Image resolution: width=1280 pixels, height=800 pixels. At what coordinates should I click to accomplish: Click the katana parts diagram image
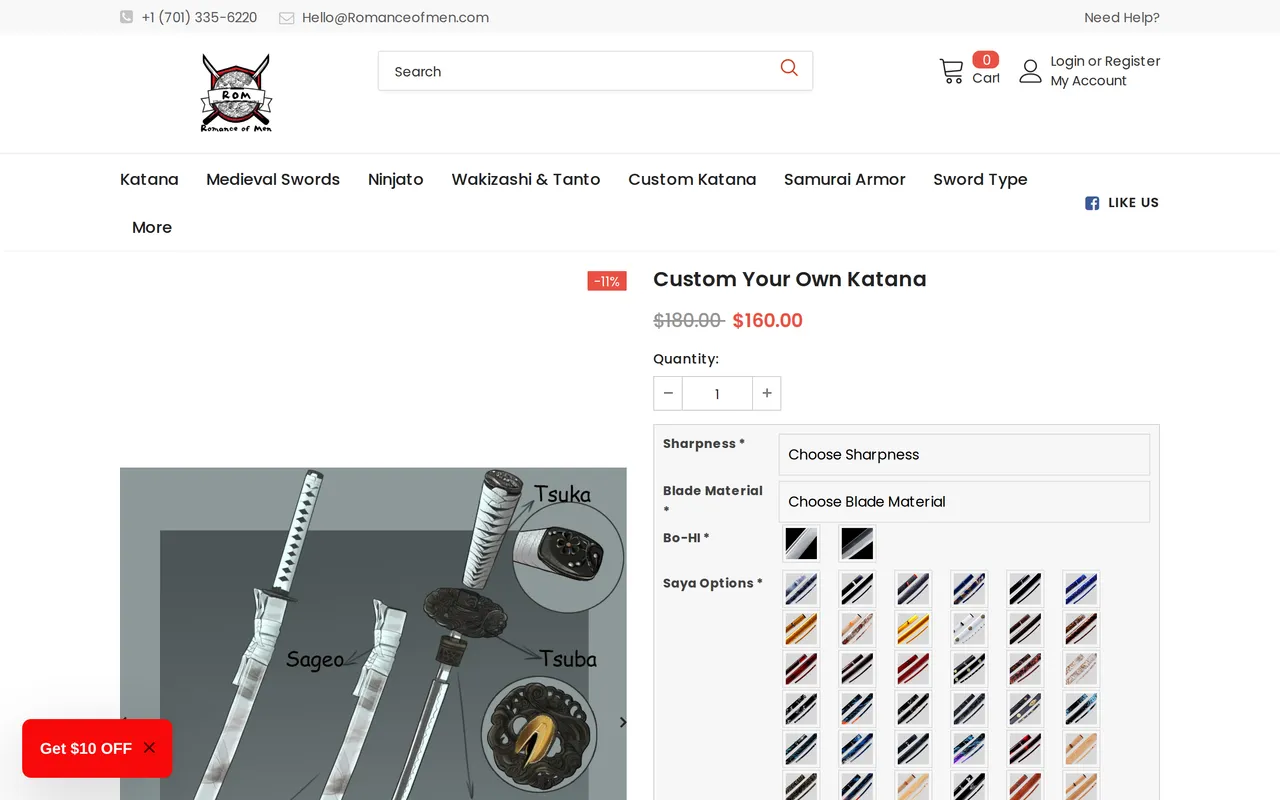[x=373, y=634]
